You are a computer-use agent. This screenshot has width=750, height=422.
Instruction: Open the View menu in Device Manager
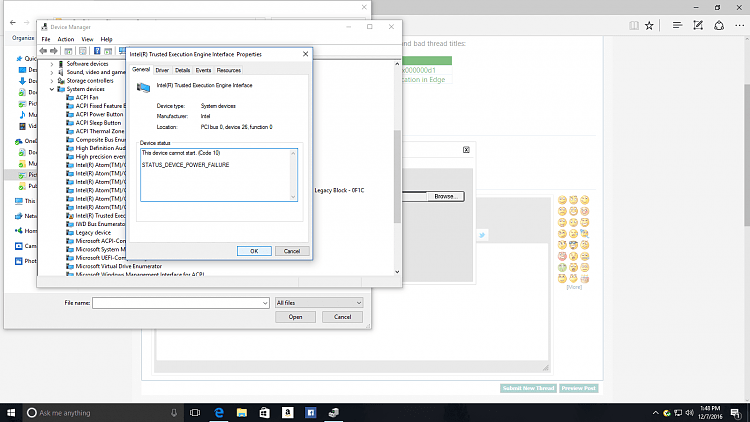(87, 39)
